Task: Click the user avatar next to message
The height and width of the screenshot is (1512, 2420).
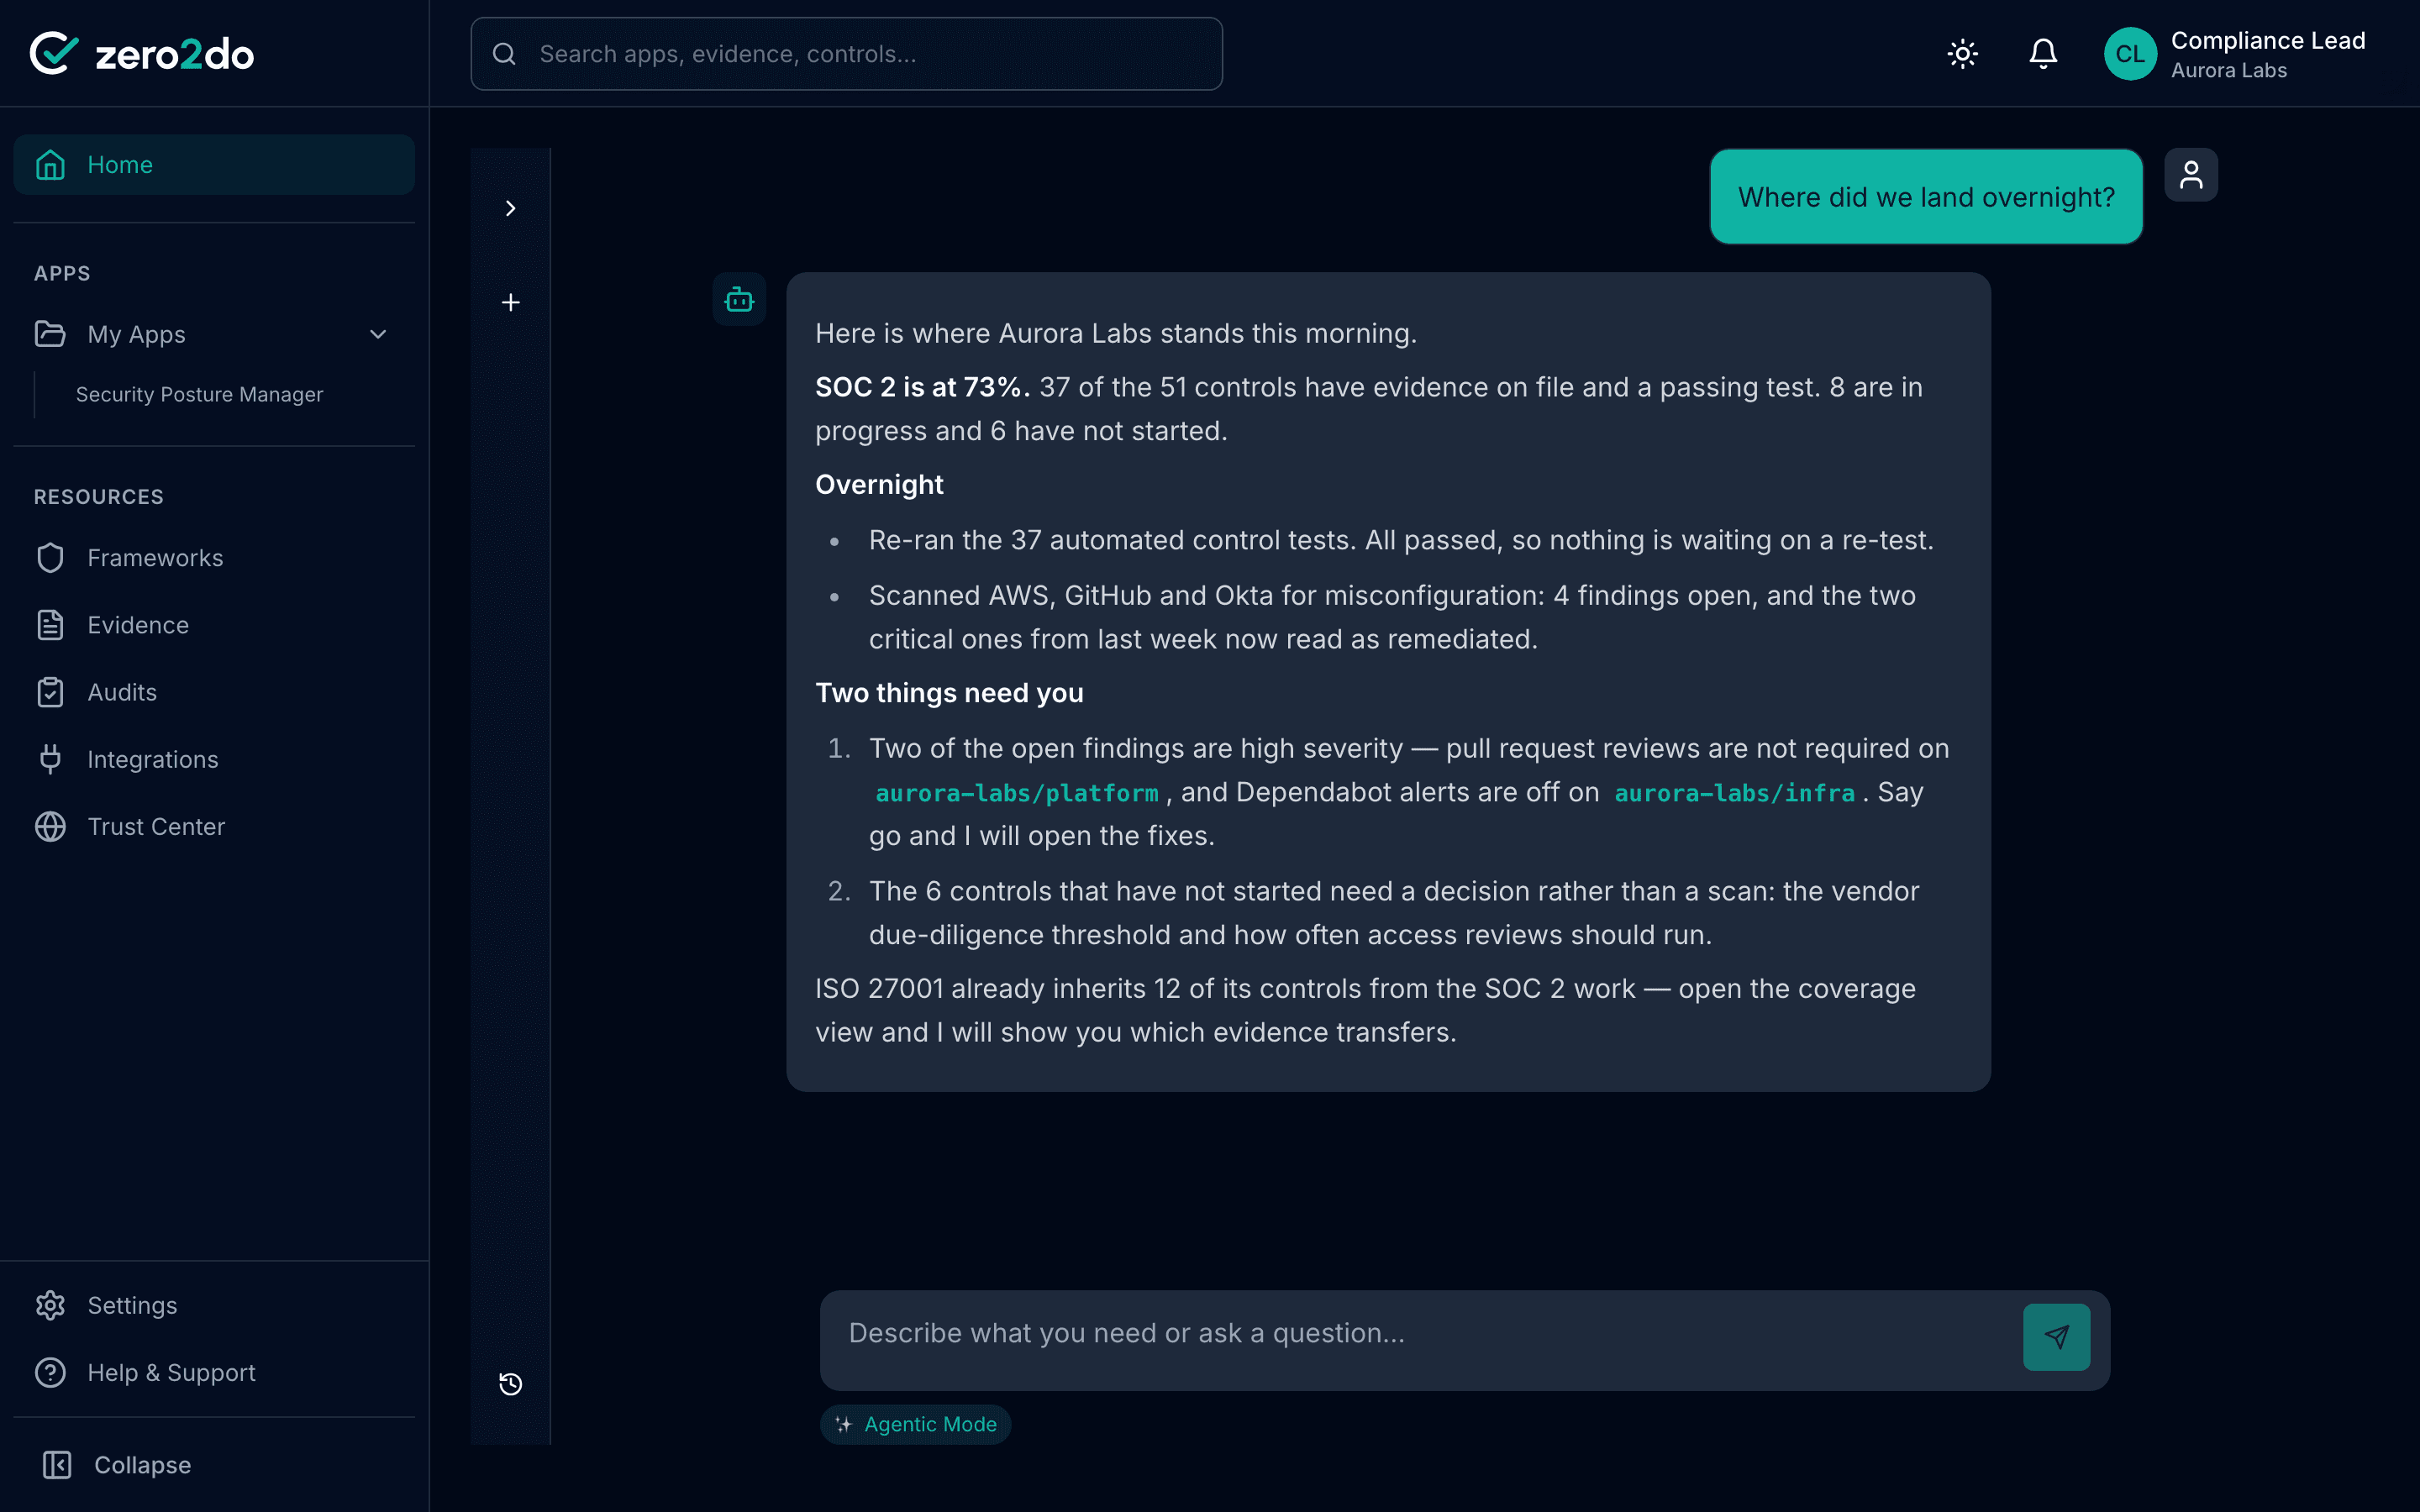Action: 2191,175
